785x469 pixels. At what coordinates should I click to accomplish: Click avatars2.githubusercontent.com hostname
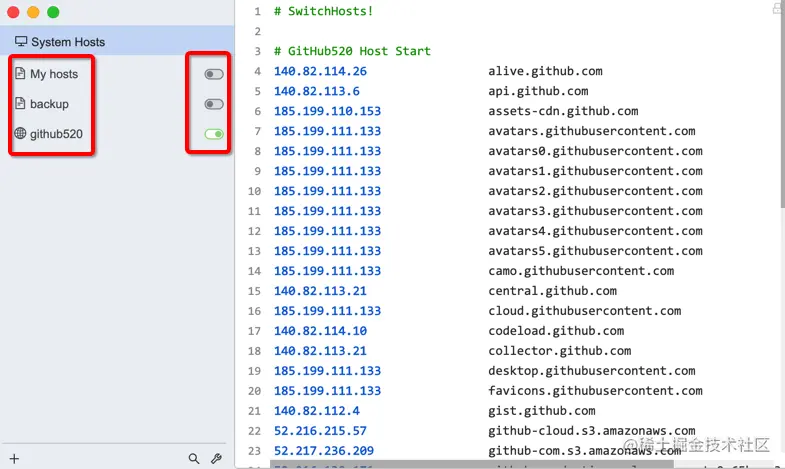coord(595,191)
